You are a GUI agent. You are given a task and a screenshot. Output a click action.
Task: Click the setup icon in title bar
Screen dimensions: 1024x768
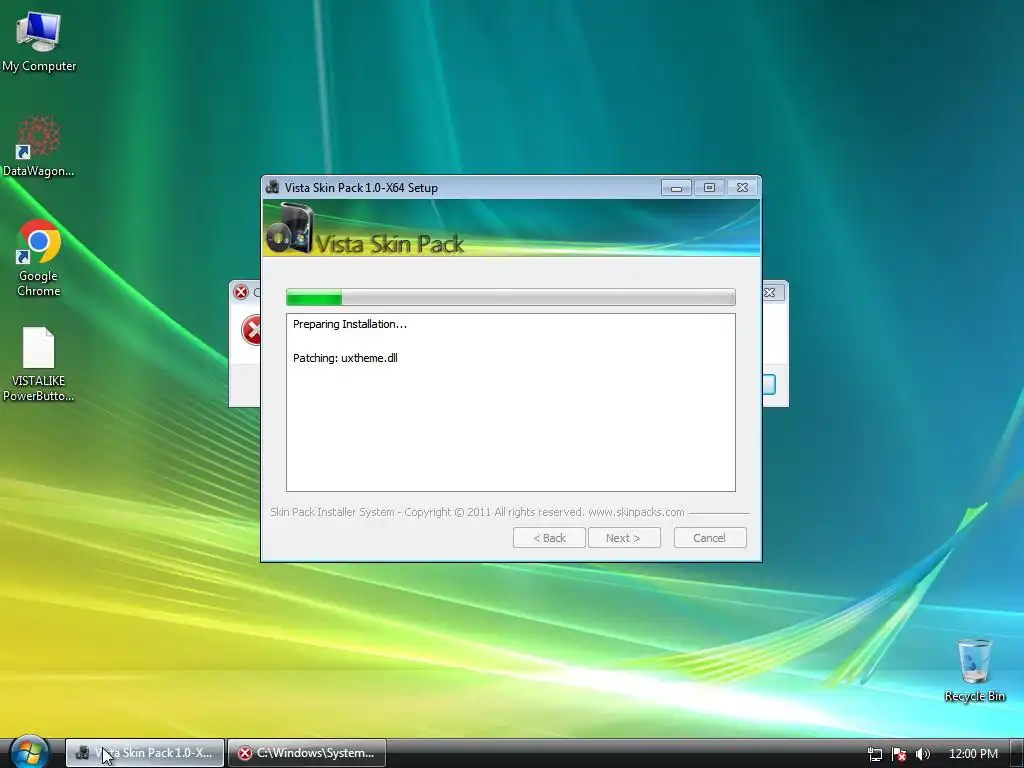coord(272,187)
